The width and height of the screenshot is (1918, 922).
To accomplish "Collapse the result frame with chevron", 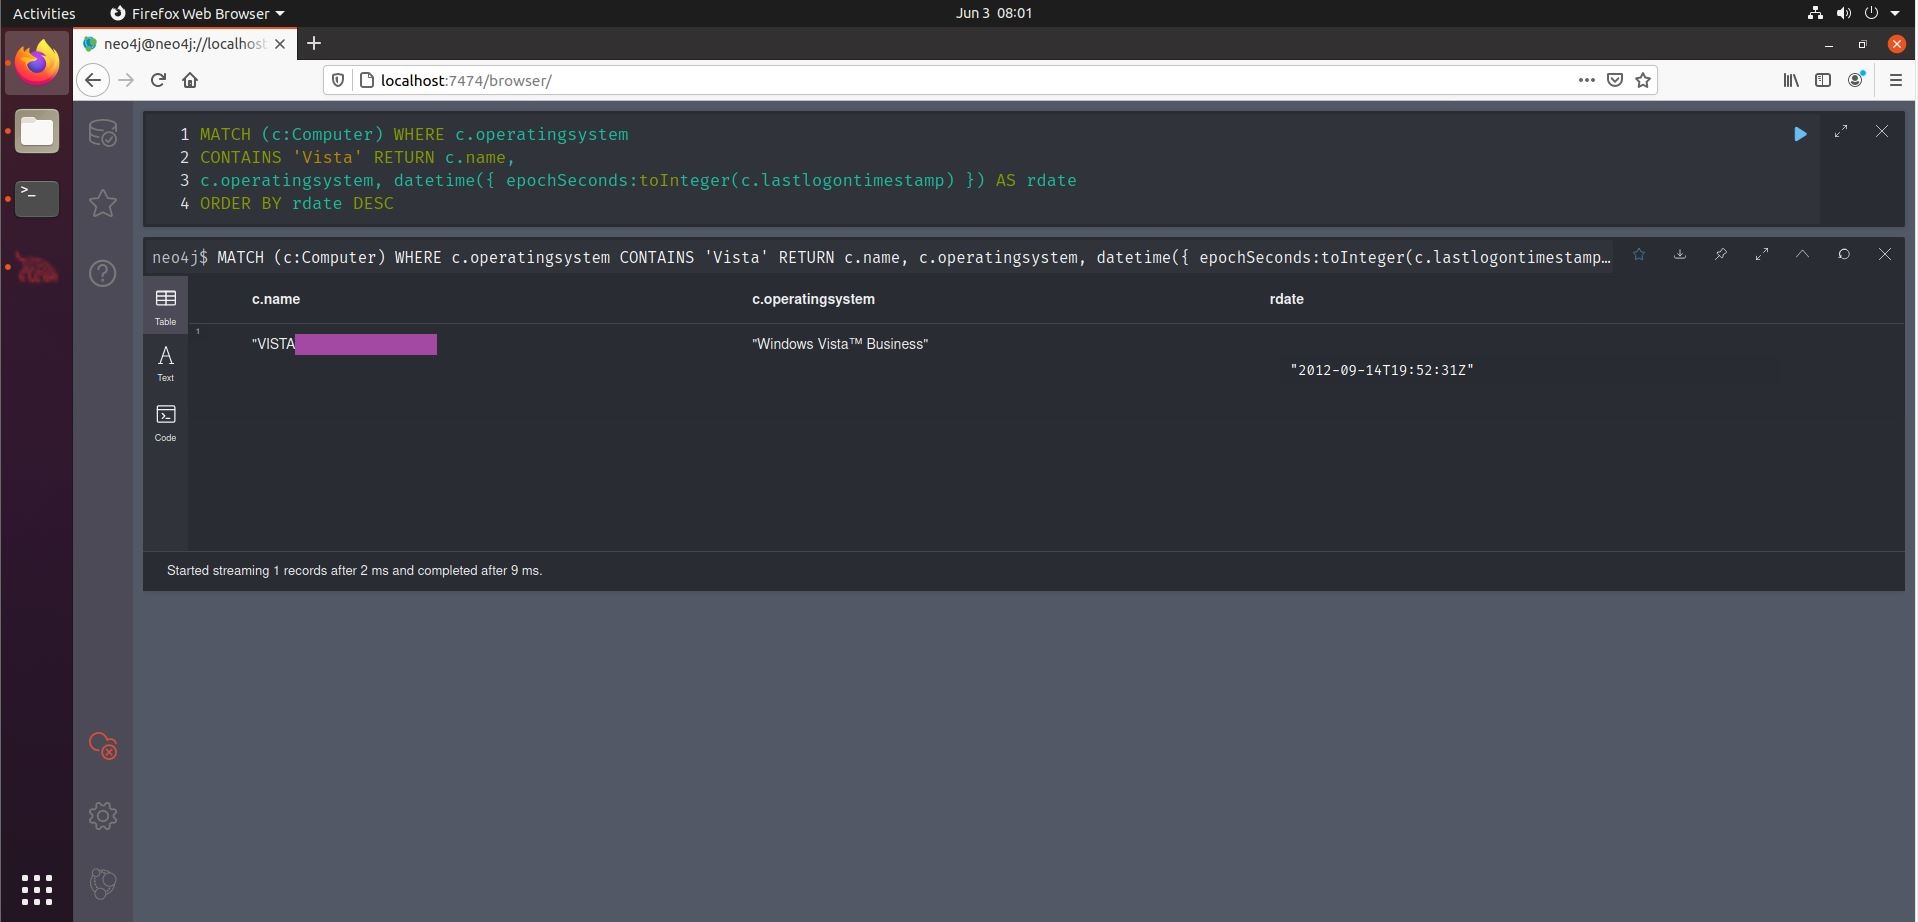I will (x=1802, y=255).
